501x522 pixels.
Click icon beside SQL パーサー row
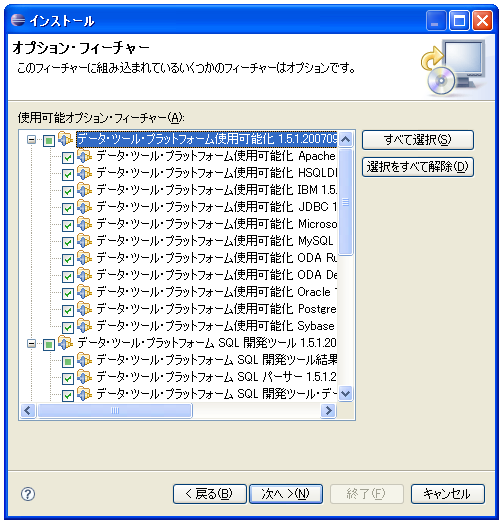point(85,377)
